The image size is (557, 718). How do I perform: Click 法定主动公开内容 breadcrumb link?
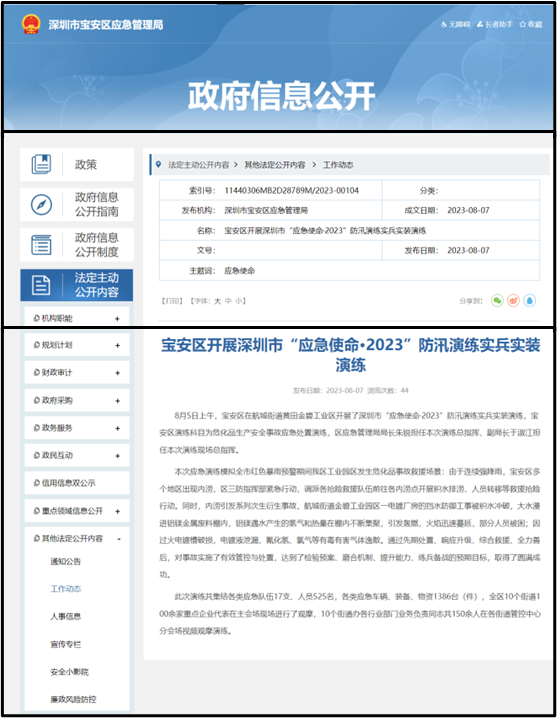(198, 164)
